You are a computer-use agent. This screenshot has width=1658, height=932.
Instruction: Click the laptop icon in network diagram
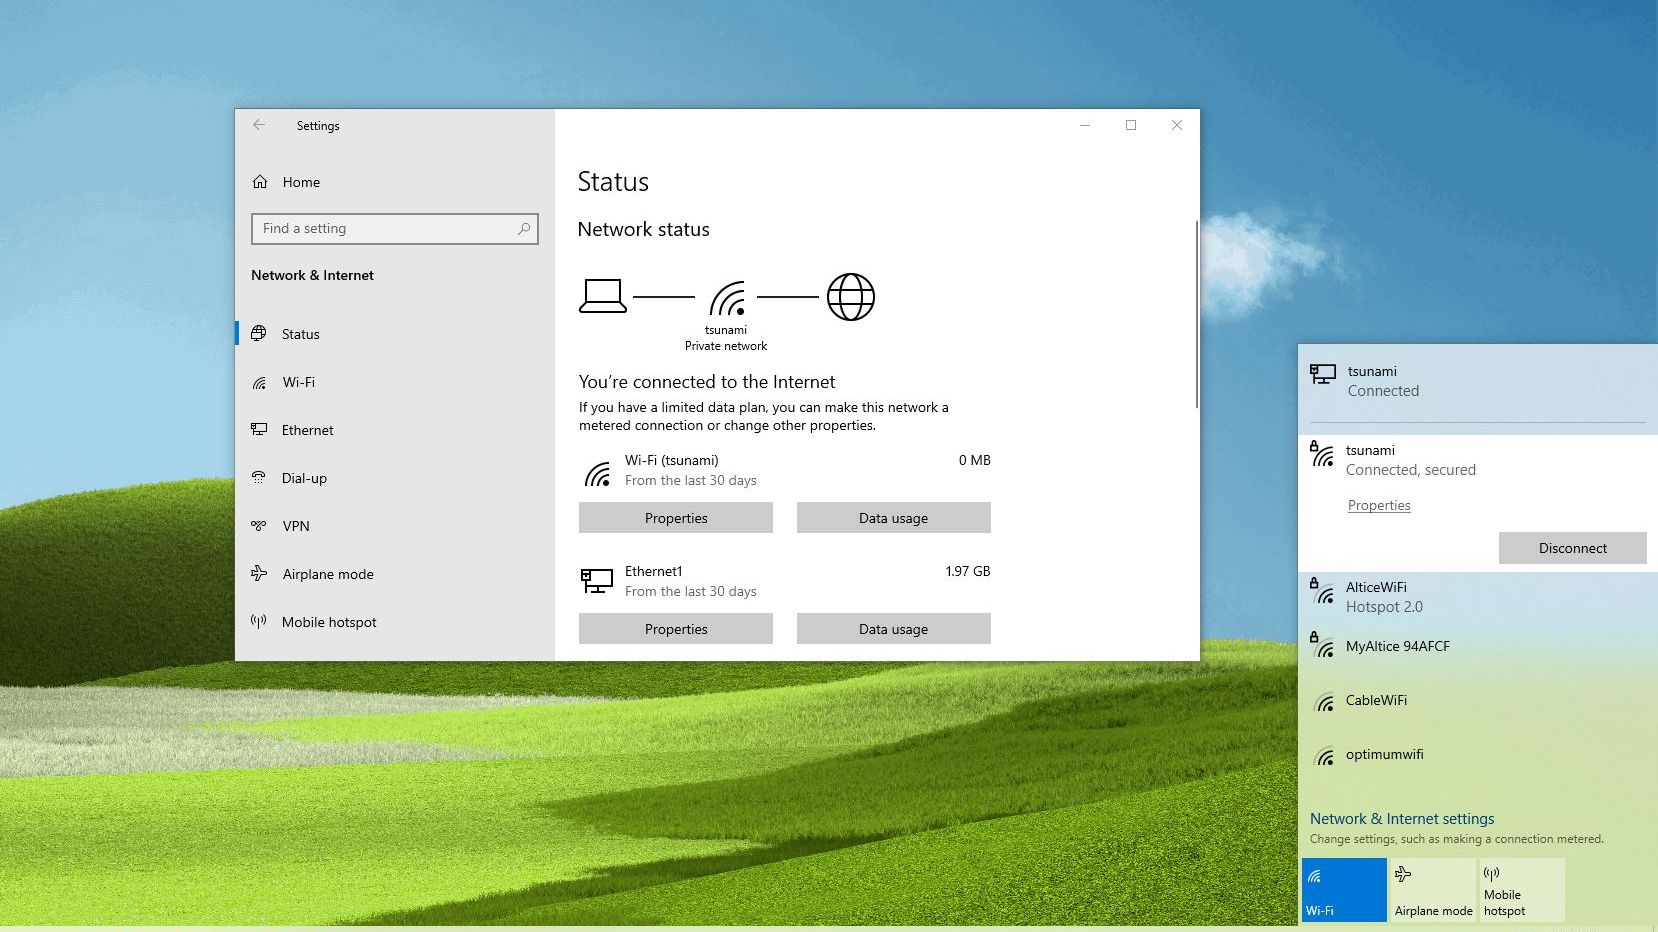[603, 296]
